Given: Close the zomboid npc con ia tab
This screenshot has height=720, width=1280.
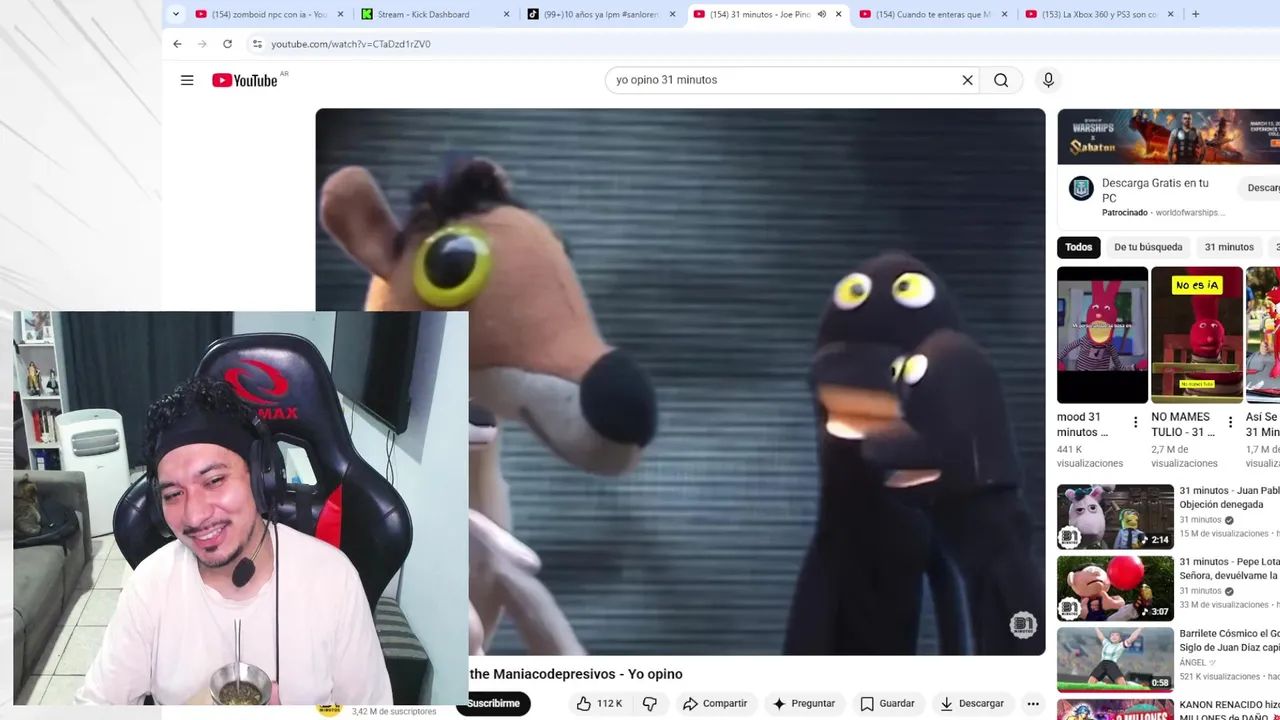Looking at the screenshot, I should coord(340,14).
